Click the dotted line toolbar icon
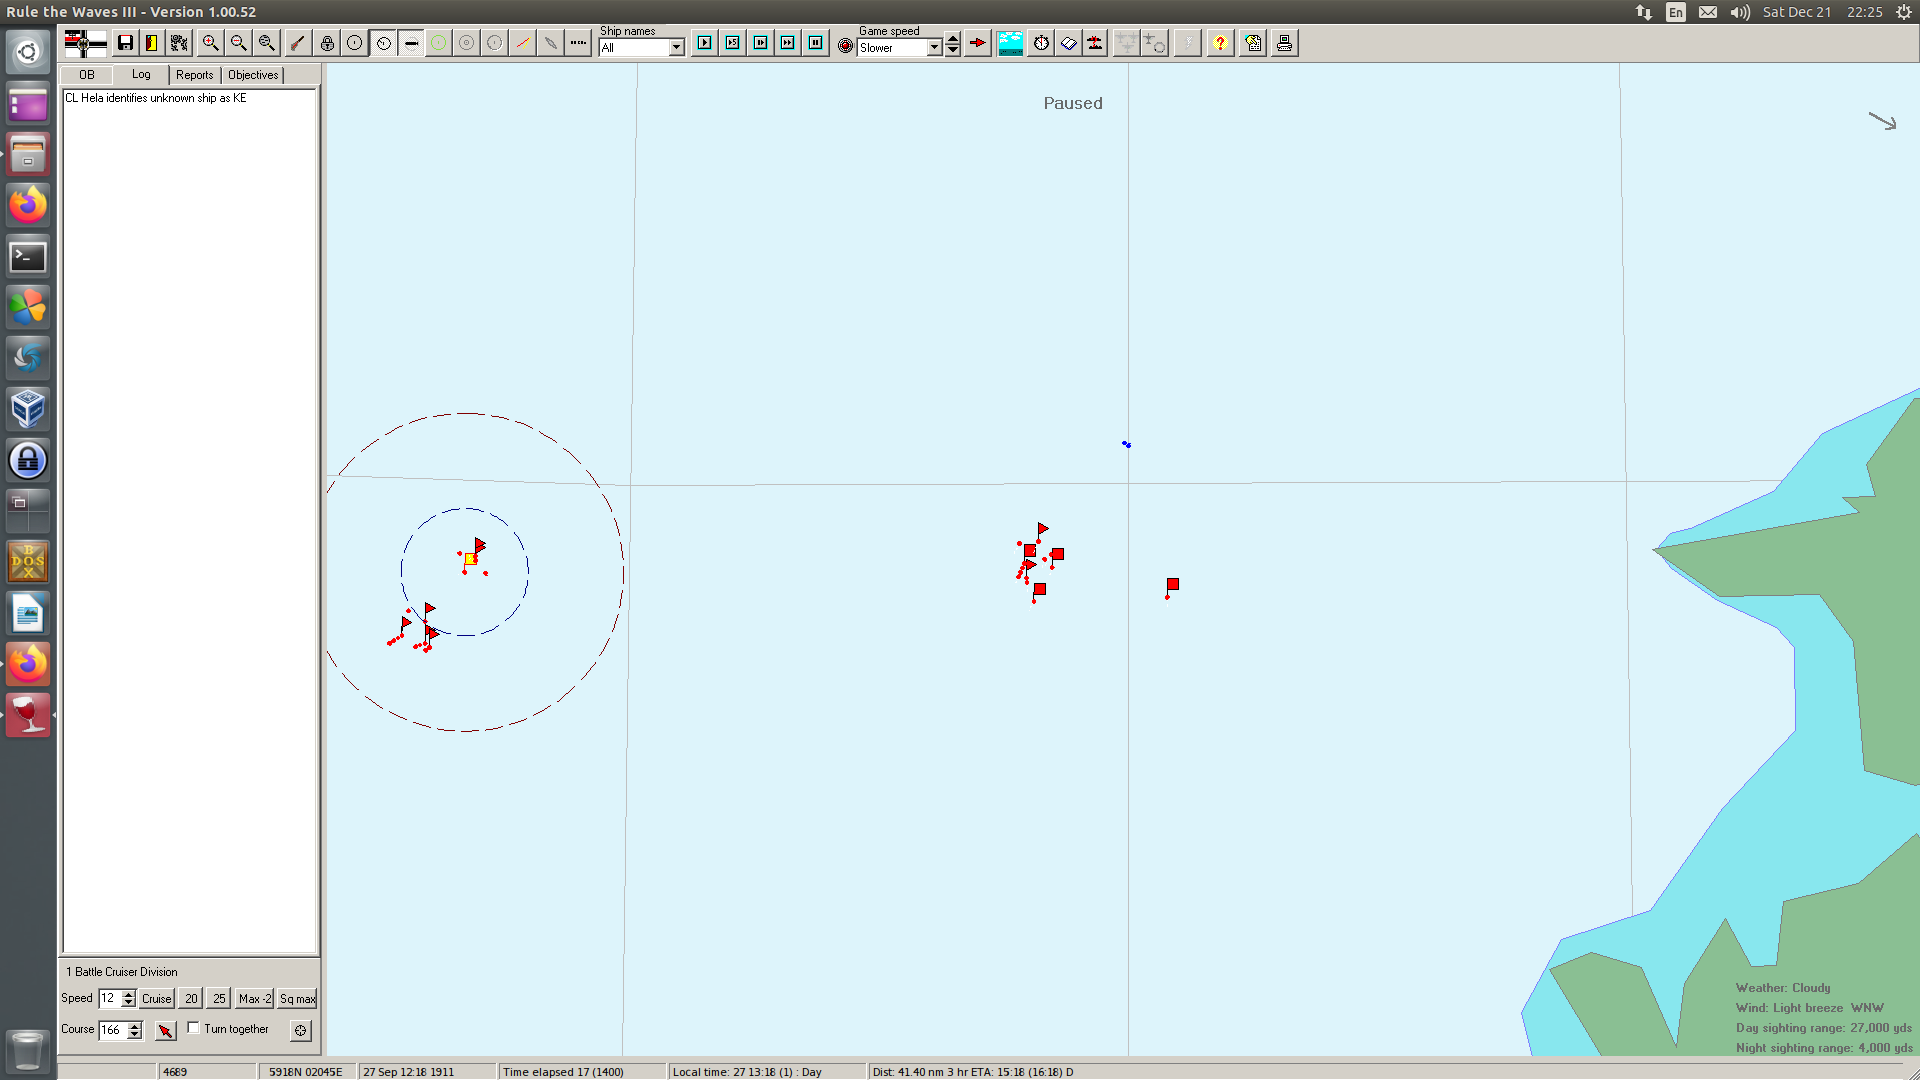This screenshot has height=1080, width=1920. tap(579, 43)
